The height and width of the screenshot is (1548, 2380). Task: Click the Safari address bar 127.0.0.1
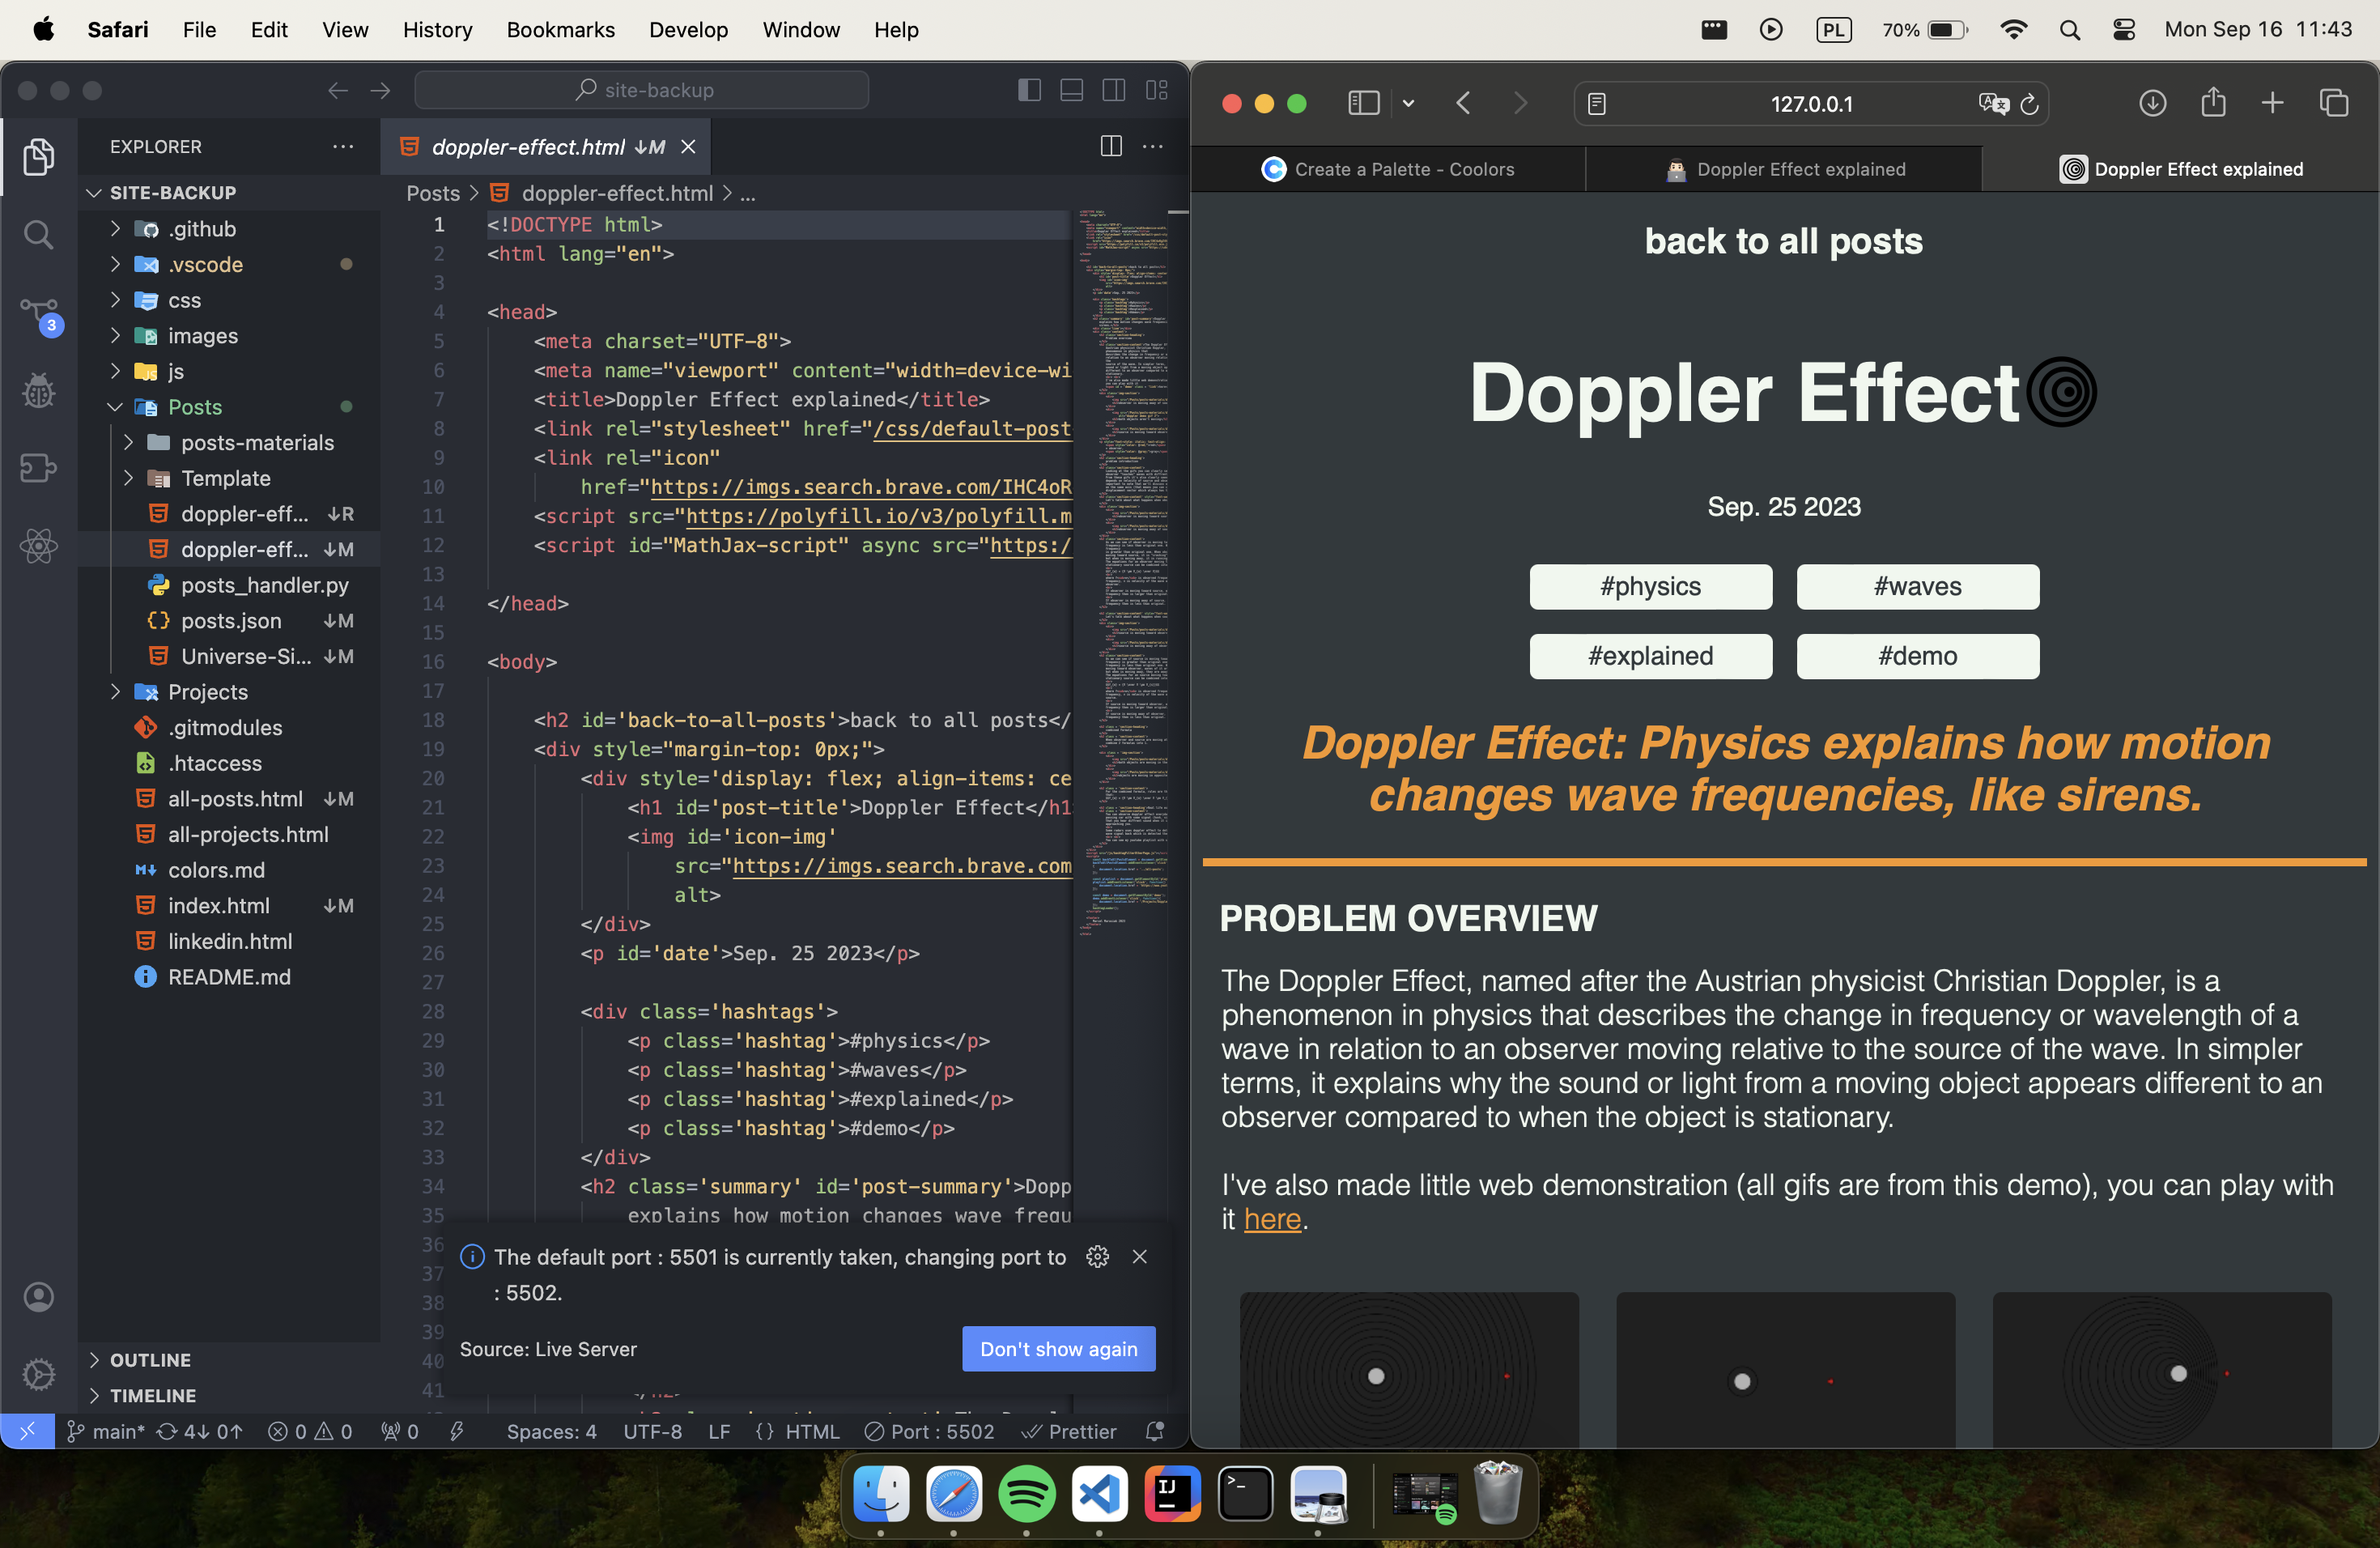tap(1811, 104)
